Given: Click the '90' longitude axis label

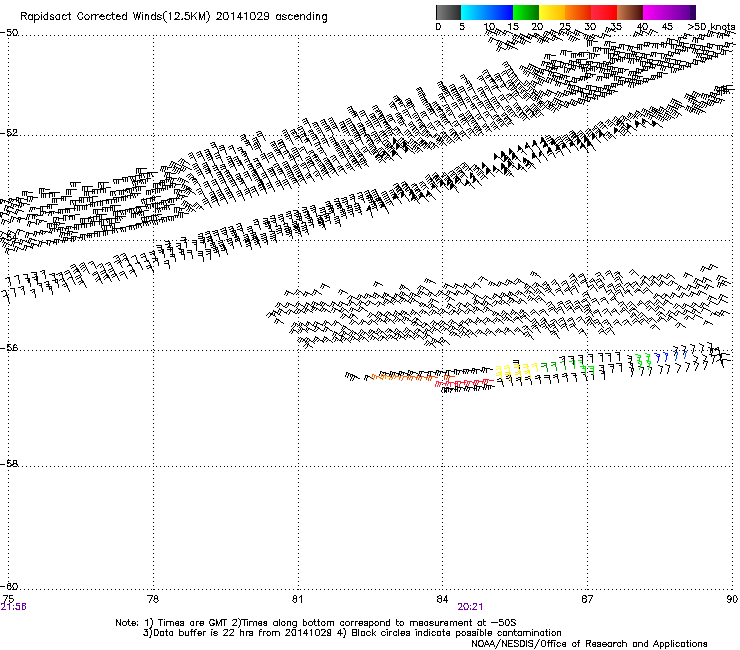Looking at the screenshot, I should [732, 599].
